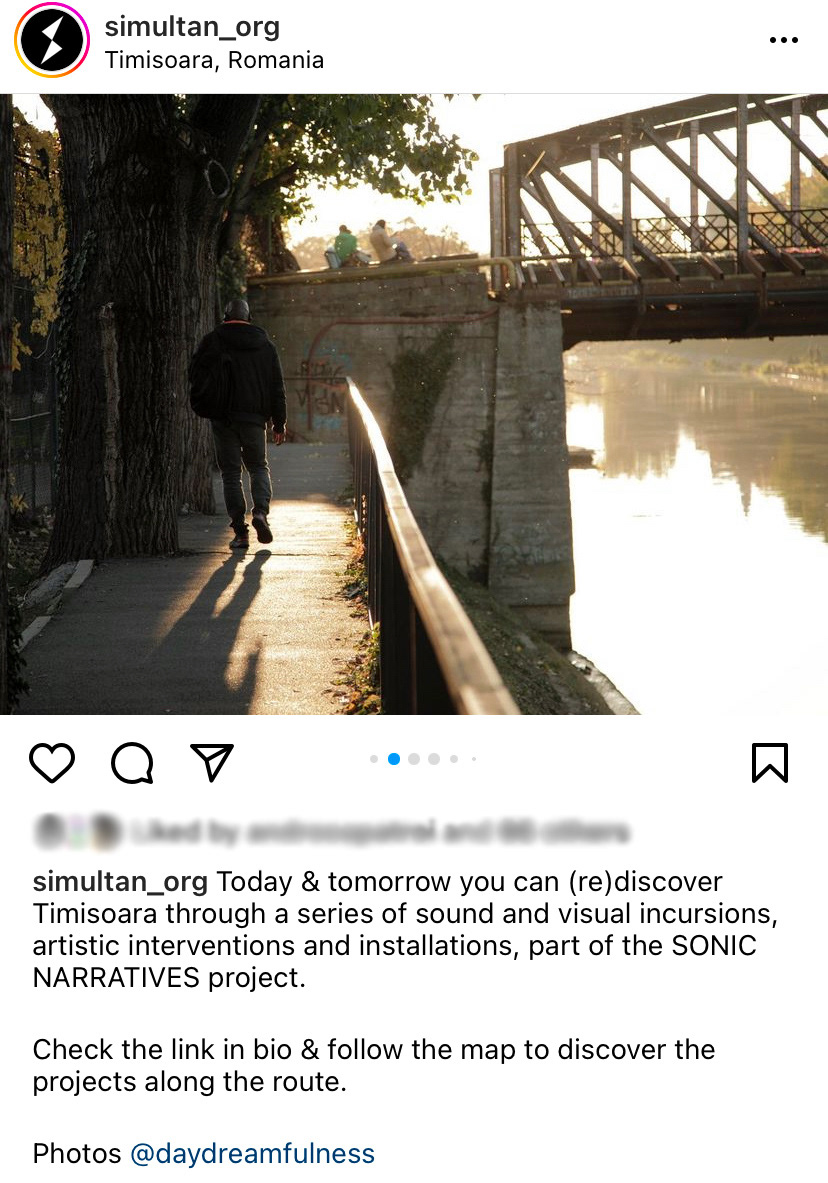Image resolution: width=828 pixels, height=1183 pixels.
Task: Share post using the paper plane icon
Action: (211, 762)
